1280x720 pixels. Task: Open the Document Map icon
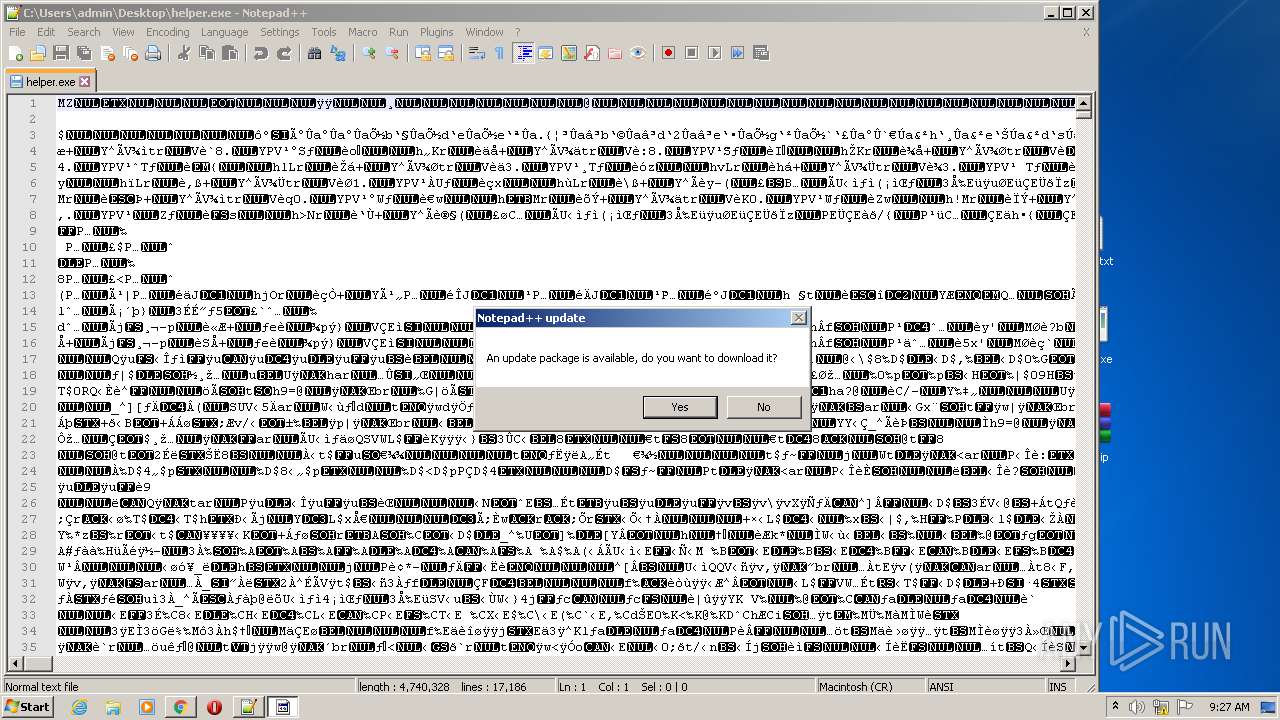pos(569,53)
